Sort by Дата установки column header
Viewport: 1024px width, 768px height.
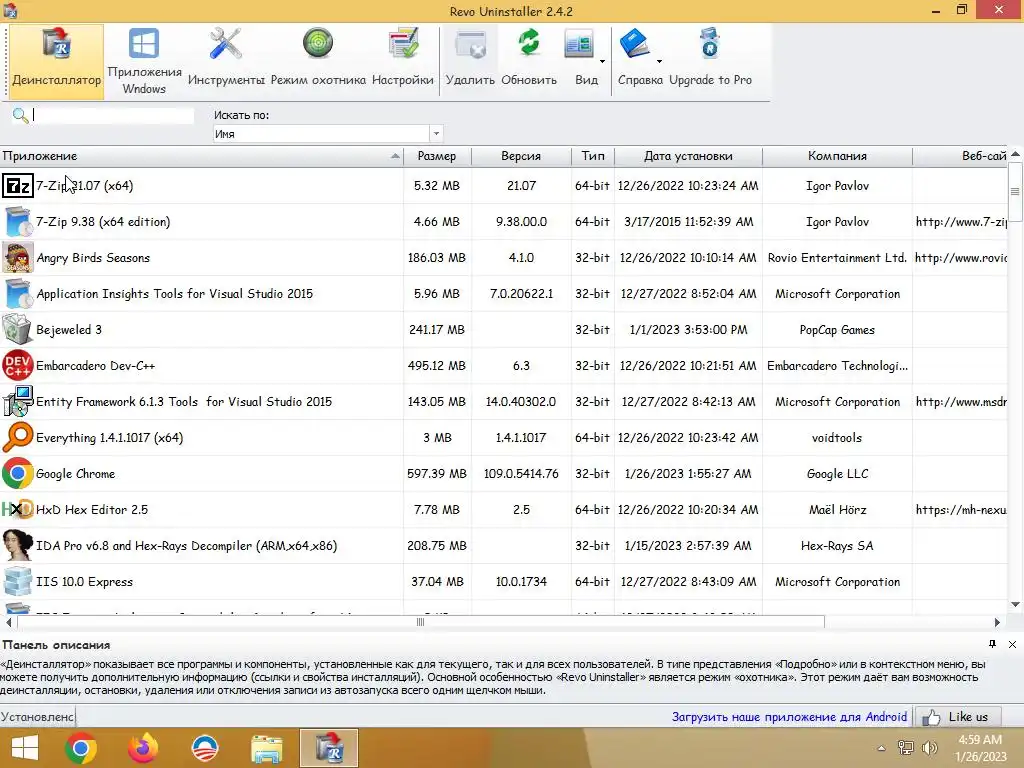click(688, 156)
